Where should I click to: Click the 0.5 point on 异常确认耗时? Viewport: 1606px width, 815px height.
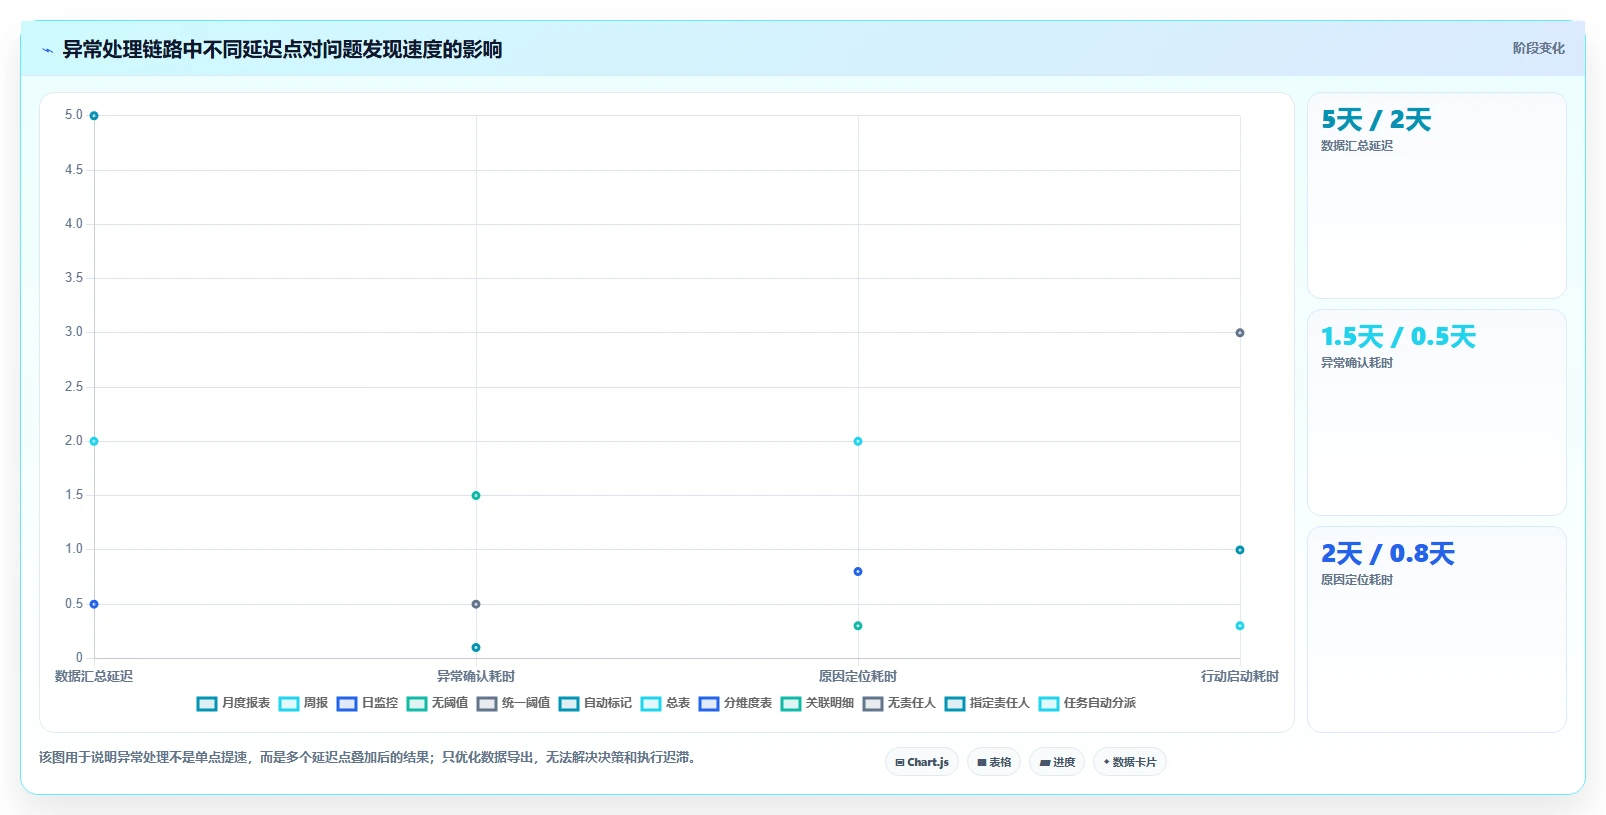click(476, 604)
